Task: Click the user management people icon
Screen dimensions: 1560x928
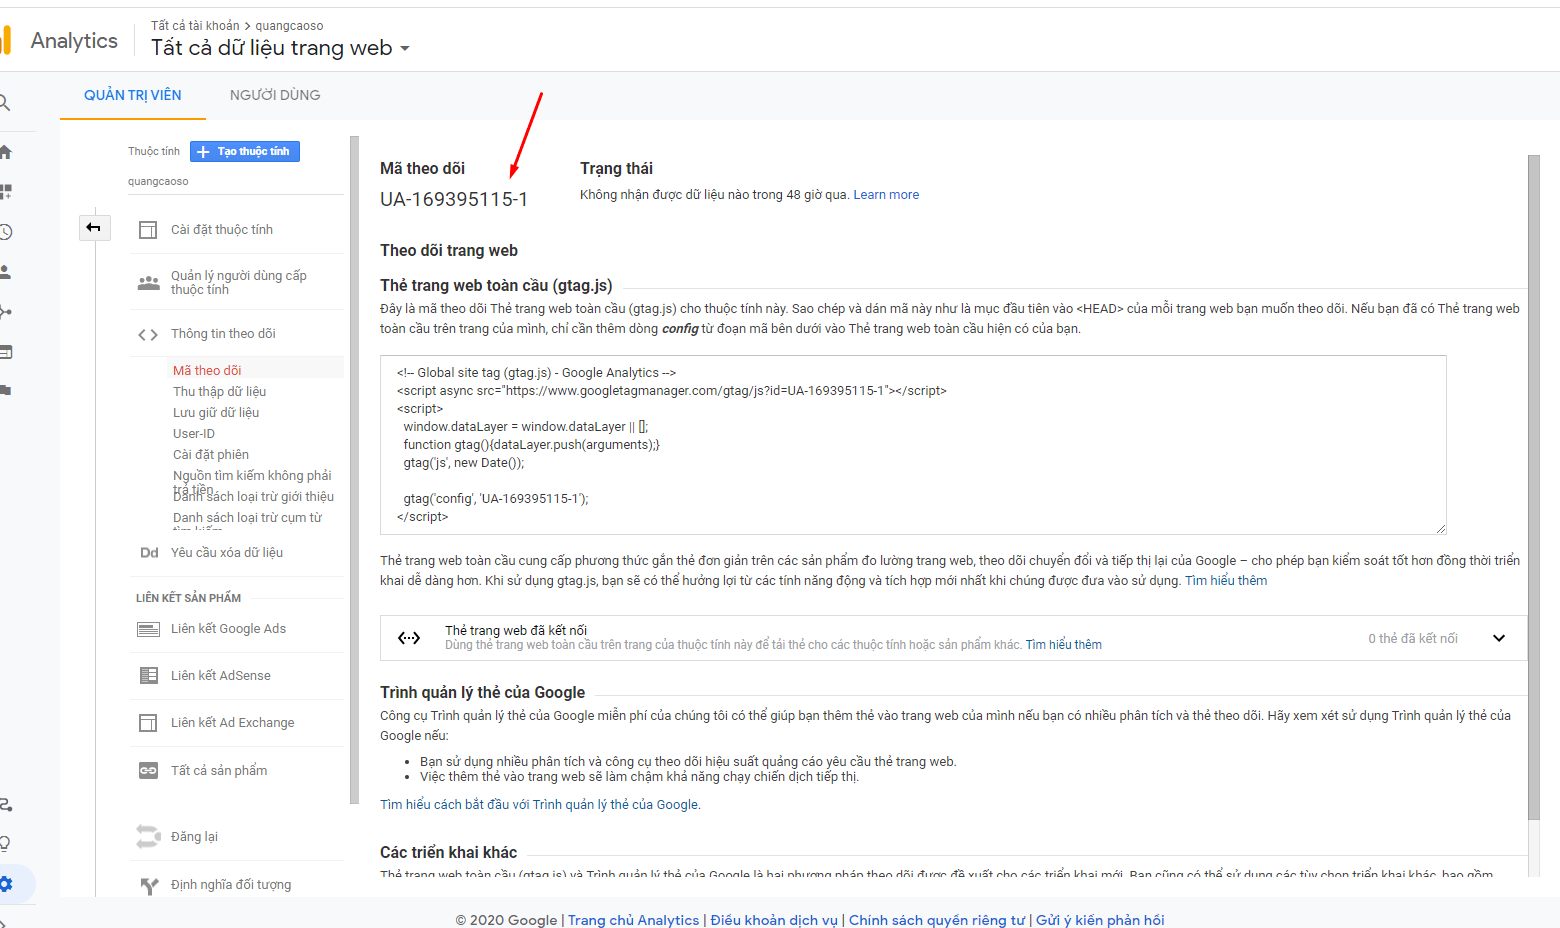Action: click(x=149, y=283)
